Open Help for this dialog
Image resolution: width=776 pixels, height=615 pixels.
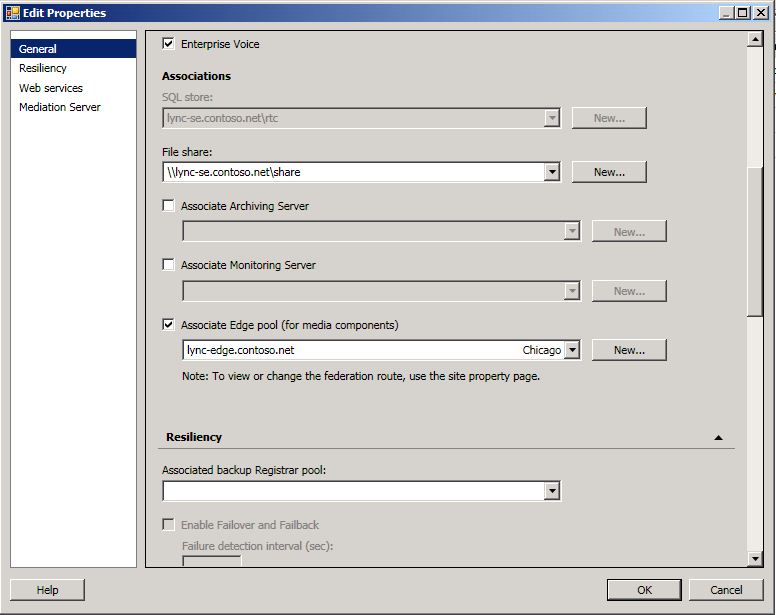pos(47,590)
